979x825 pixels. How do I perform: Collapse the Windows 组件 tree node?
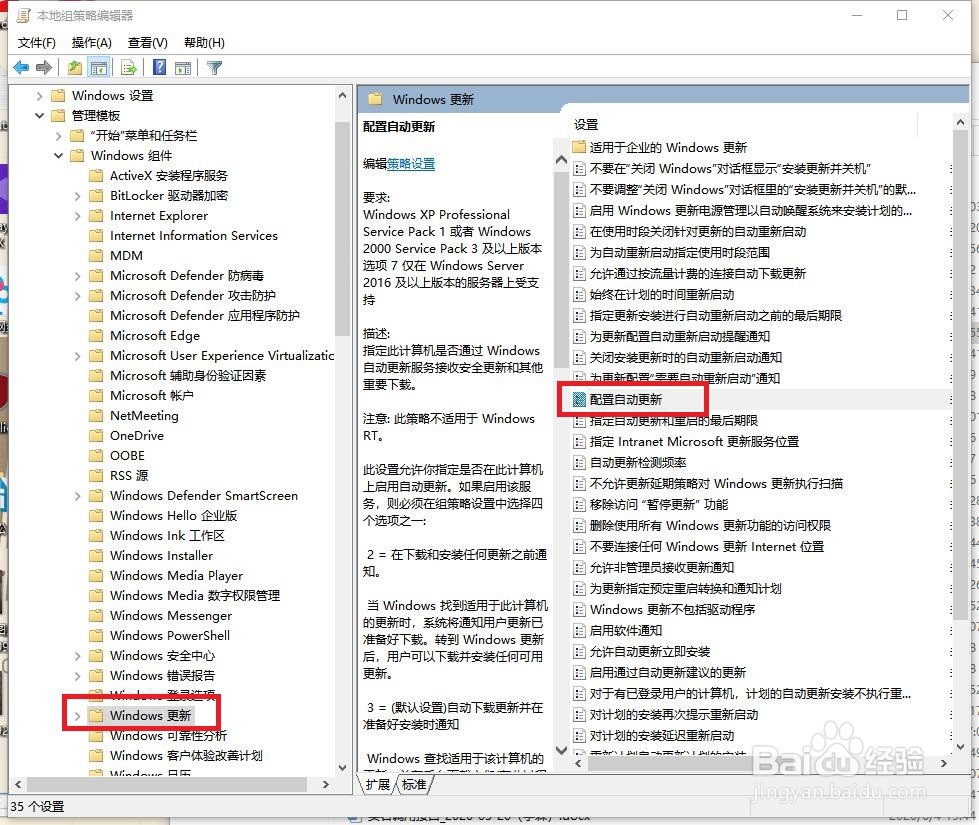(59, 156)
